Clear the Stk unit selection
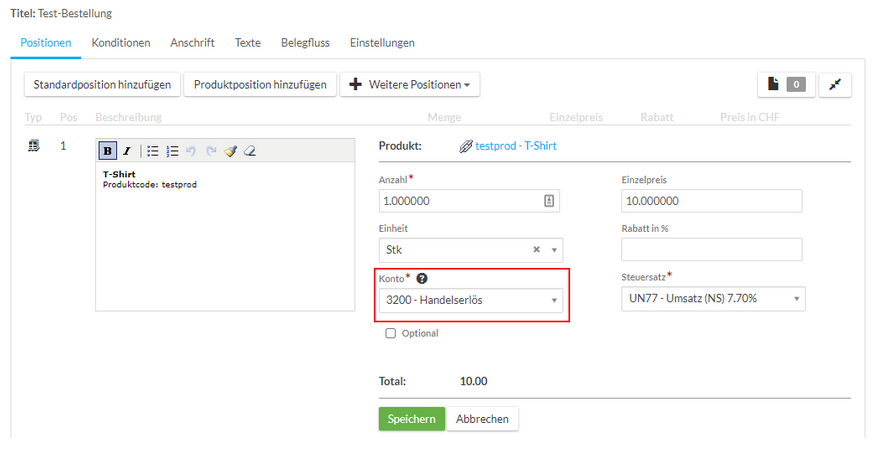This screenshot has width=876, height=463. [x=536, y=250]
